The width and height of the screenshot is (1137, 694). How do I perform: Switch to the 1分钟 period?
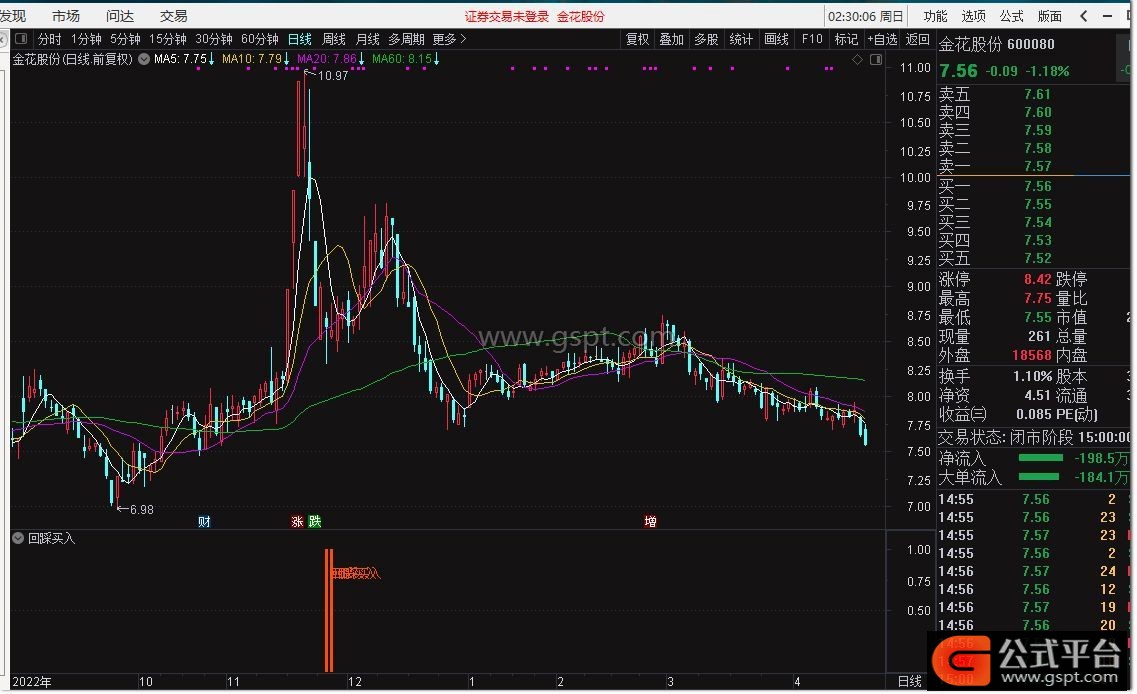pyautogui.click(x=86, y=39)
